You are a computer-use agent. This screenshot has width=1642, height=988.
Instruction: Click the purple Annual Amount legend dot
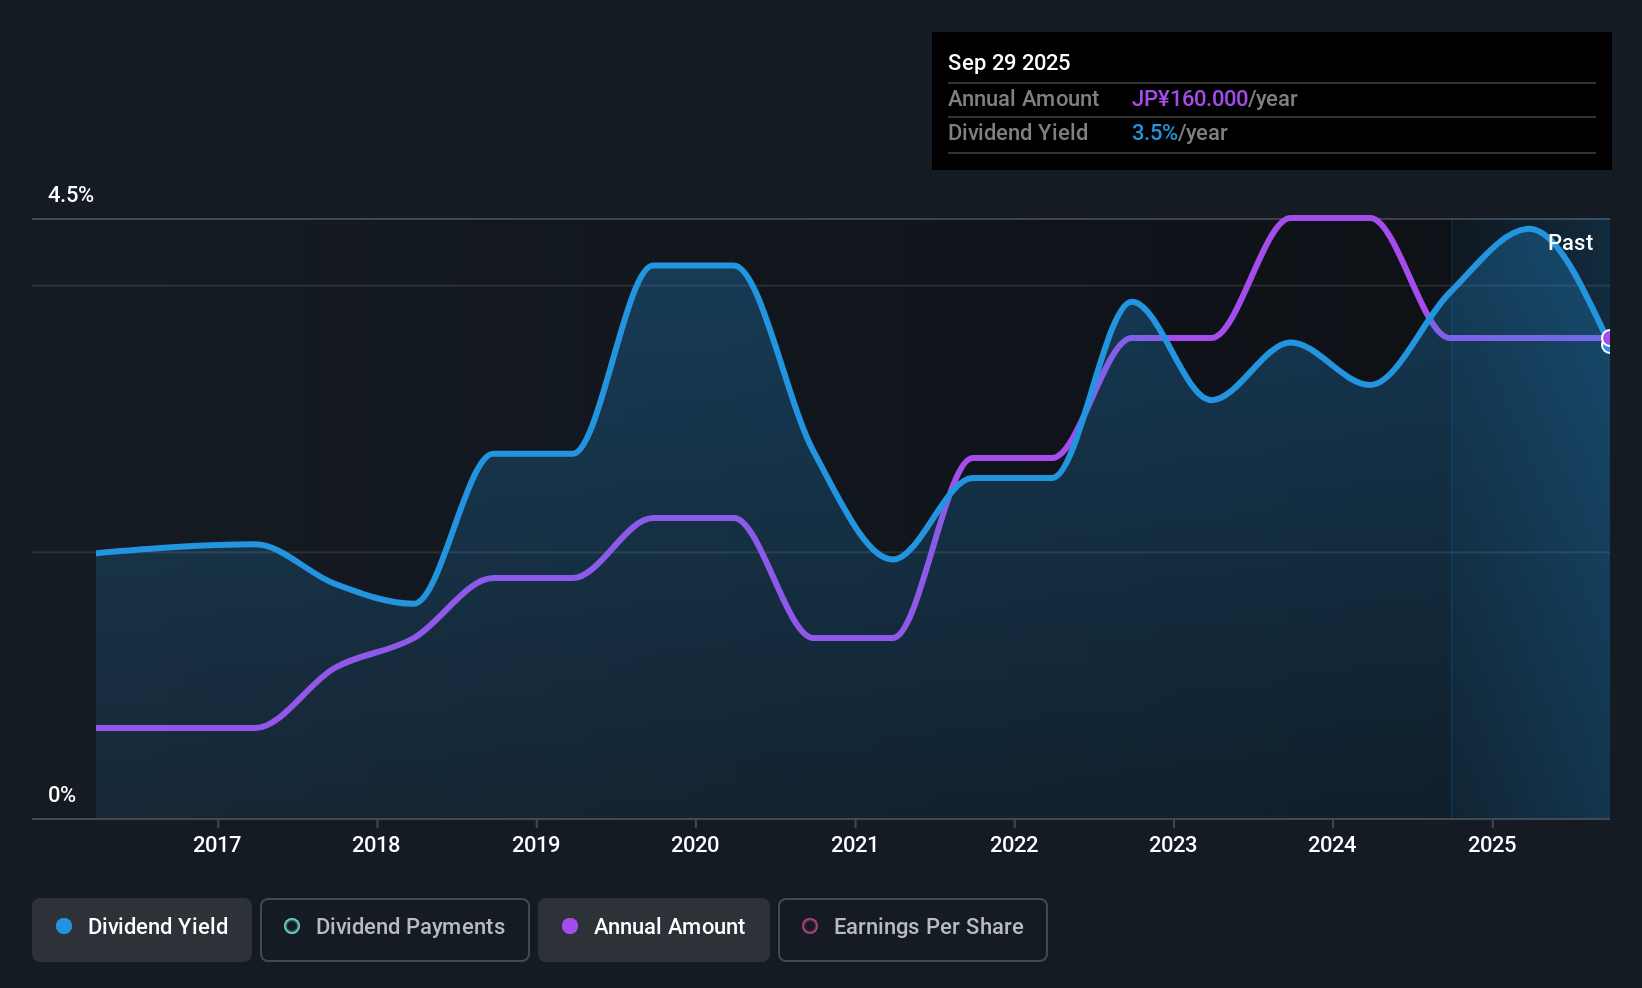click(x=570, y=927)
